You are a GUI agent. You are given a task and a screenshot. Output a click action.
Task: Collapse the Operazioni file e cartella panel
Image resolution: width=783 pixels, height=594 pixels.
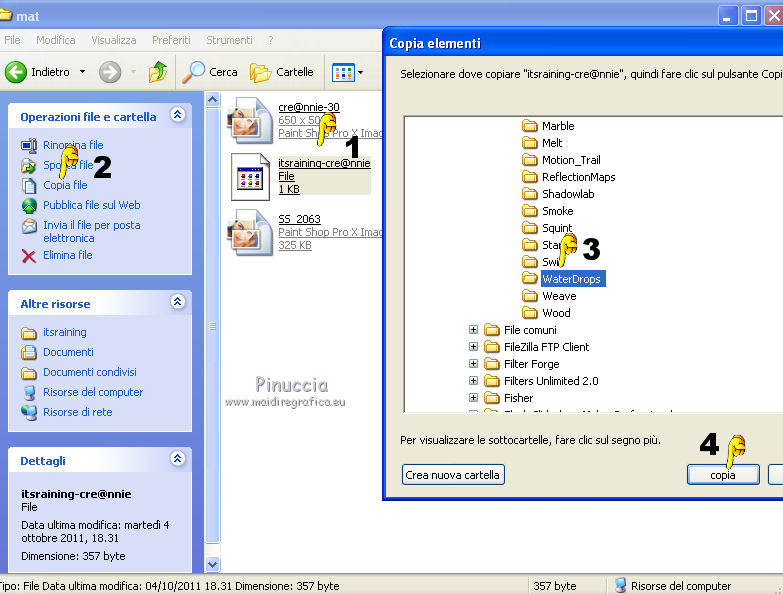[x=177, y=115]
